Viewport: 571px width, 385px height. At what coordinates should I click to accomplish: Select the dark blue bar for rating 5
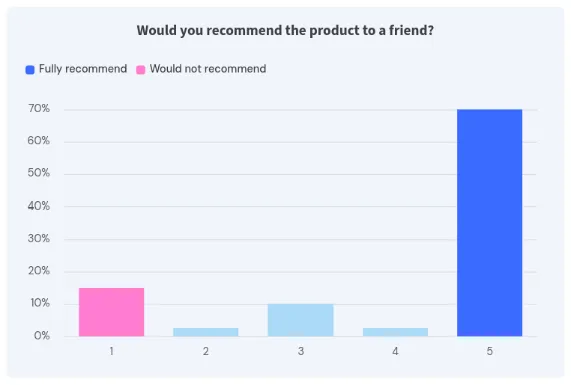click(x=489, y=223)
